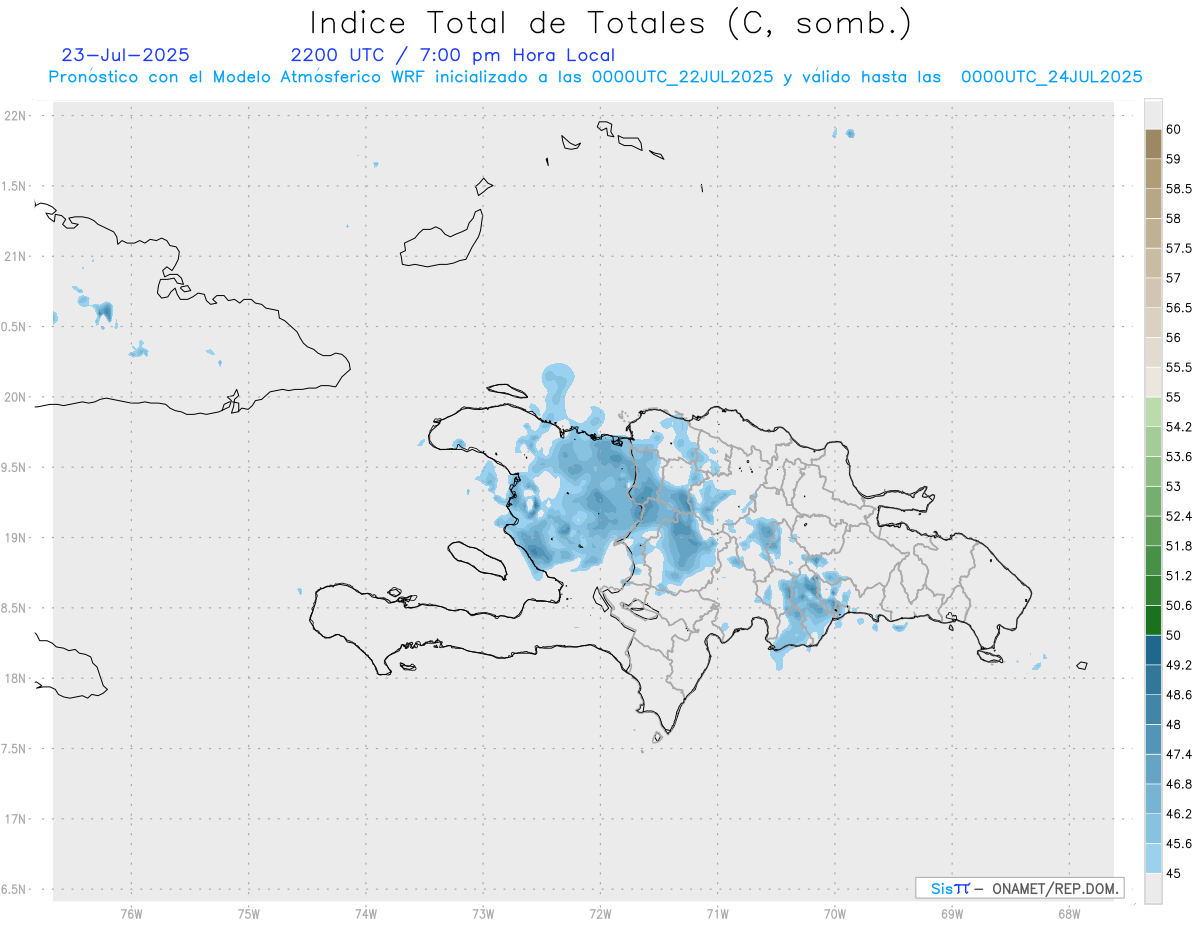Screen dimensions: 1200x927
Task: Click the "47.4" colorbar label
Action: pos(1179,754)
